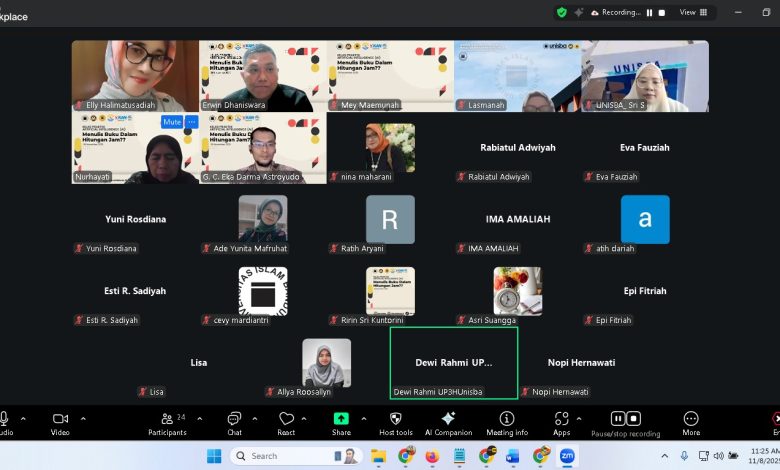Open the React emoji menu
780x470 pixels.
tap(287, 421)
